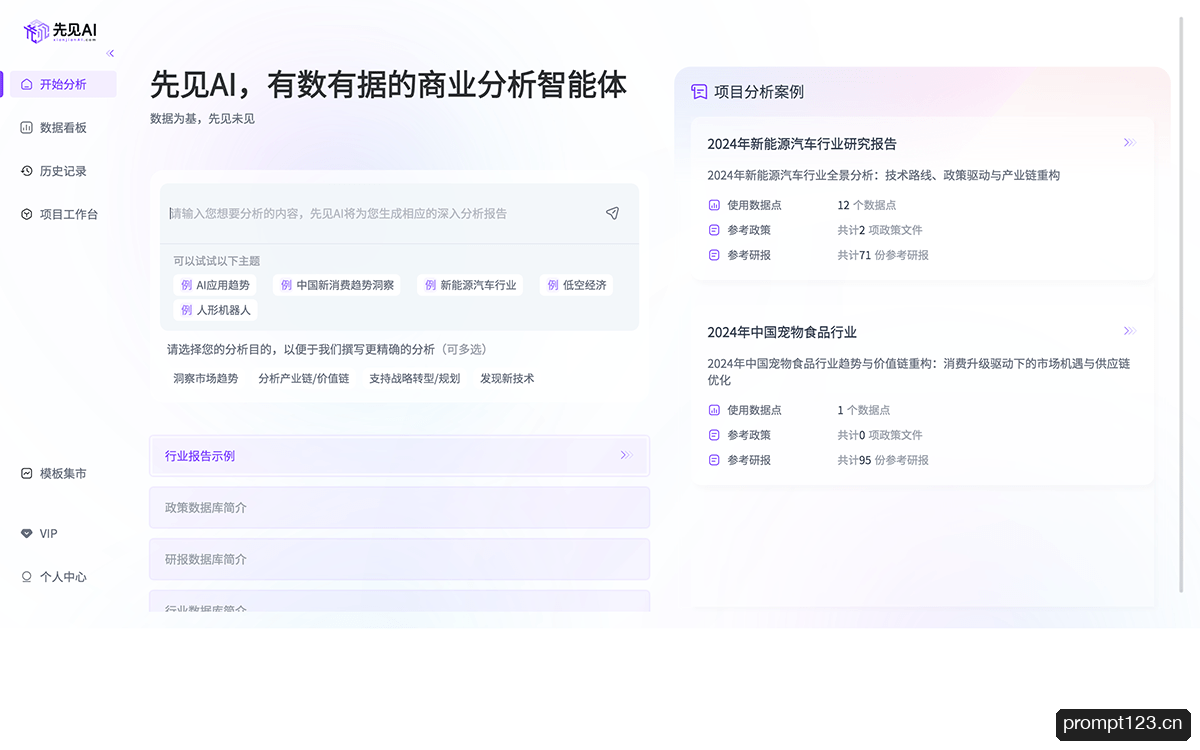Click the chevron arrows on 行业报告示例

coord(627,455)
